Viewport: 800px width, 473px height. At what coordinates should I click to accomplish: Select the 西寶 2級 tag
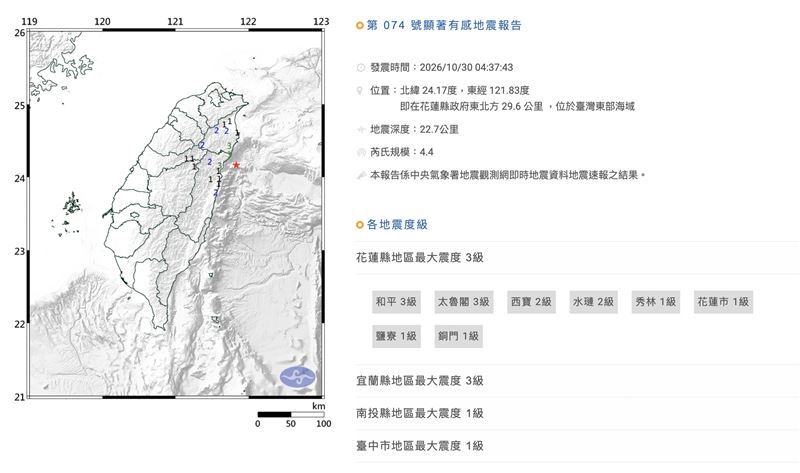pos(531,302)
